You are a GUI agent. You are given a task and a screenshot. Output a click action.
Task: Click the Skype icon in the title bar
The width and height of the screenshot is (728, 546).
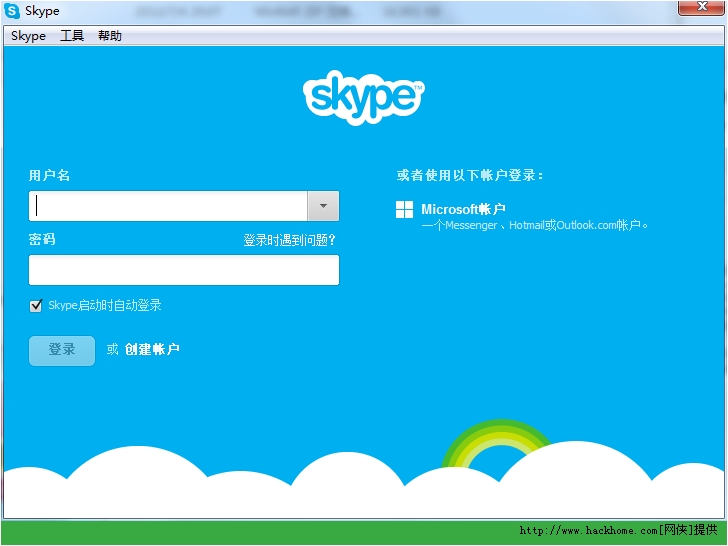tap(12, 11)
